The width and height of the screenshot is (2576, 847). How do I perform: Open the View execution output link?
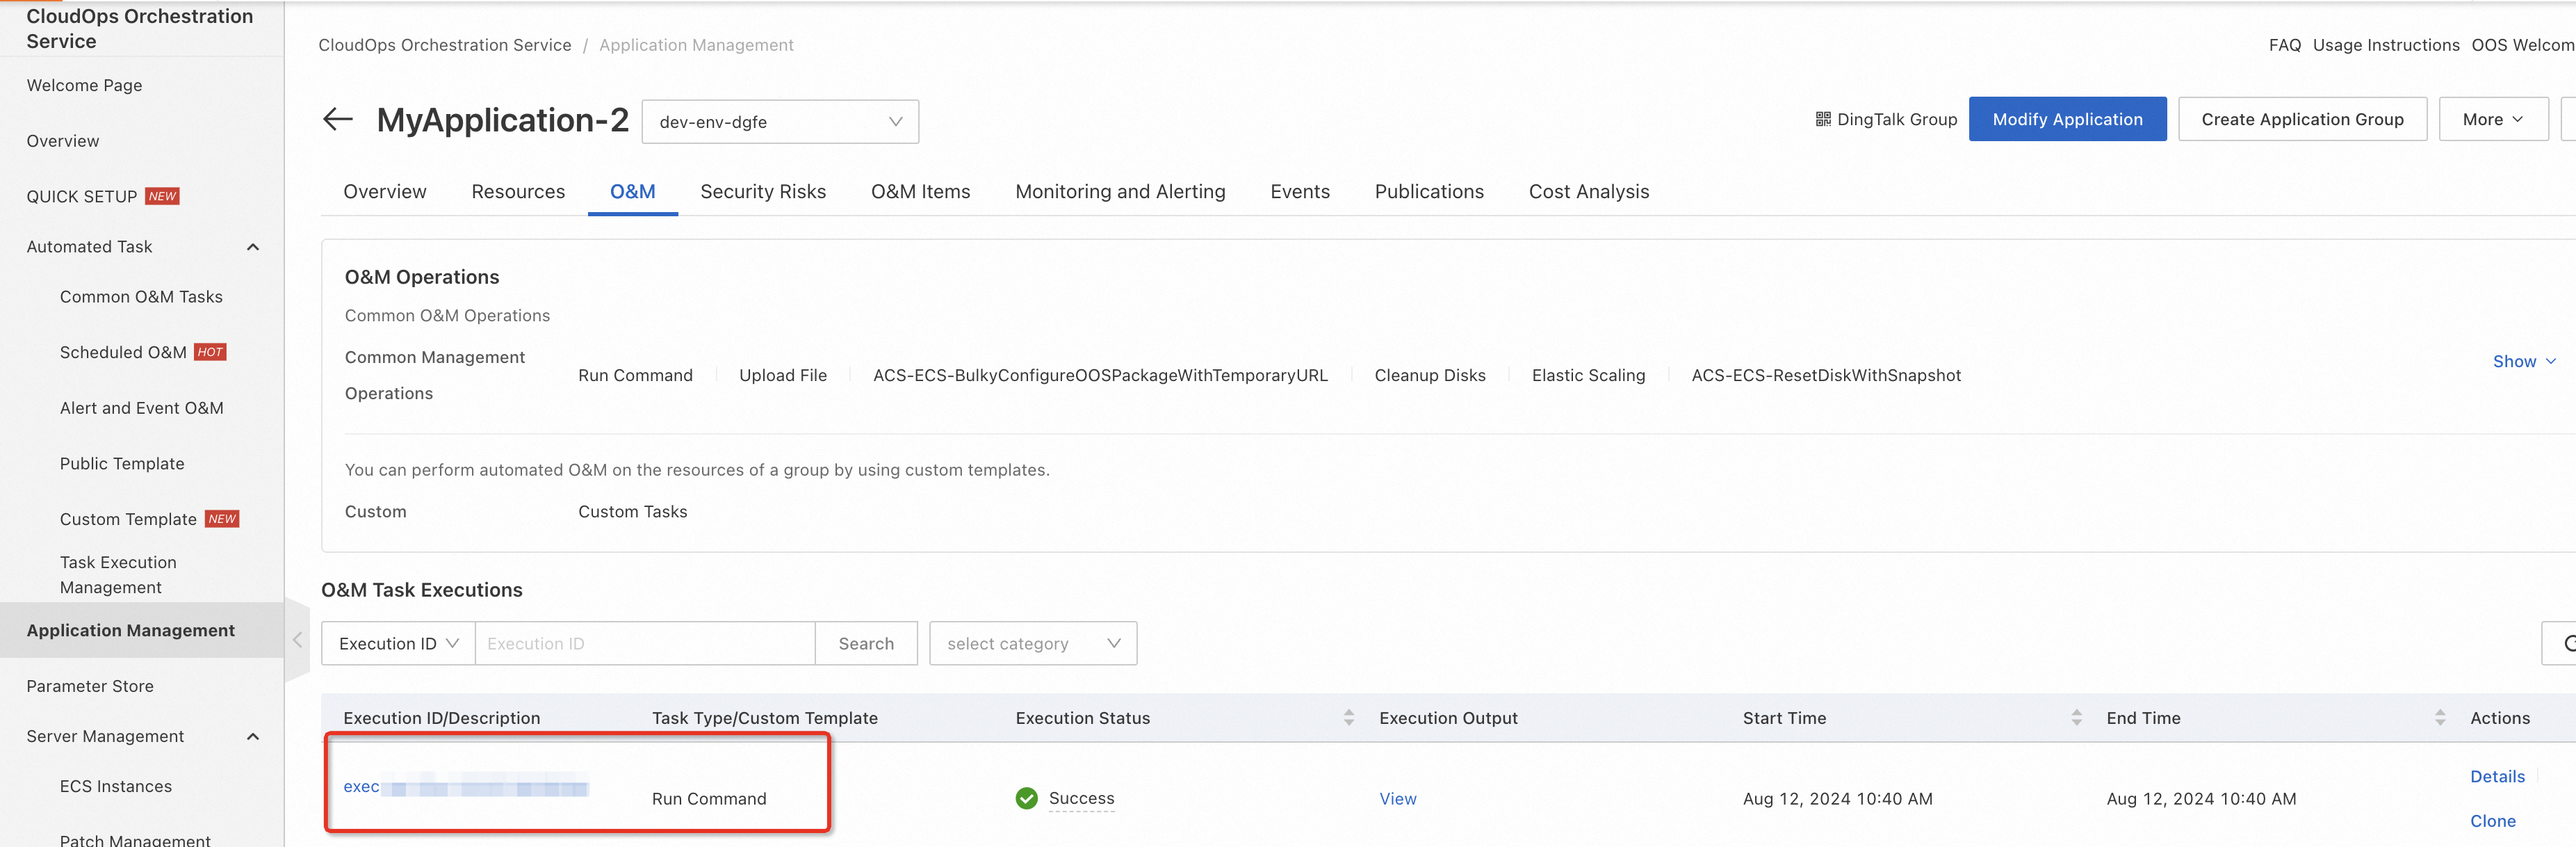1397,798
